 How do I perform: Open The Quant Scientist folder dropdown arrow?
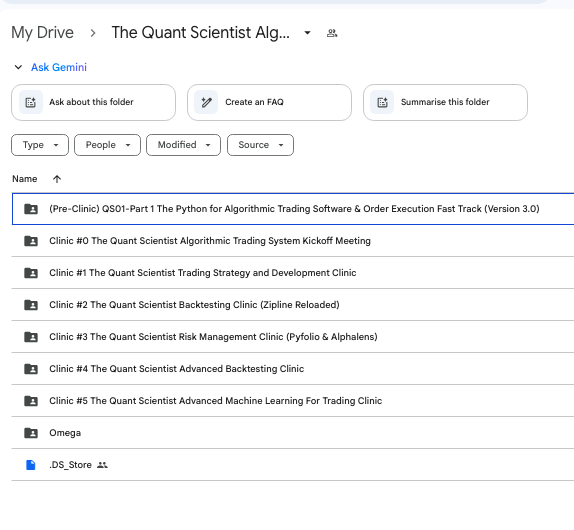[308, 33]
